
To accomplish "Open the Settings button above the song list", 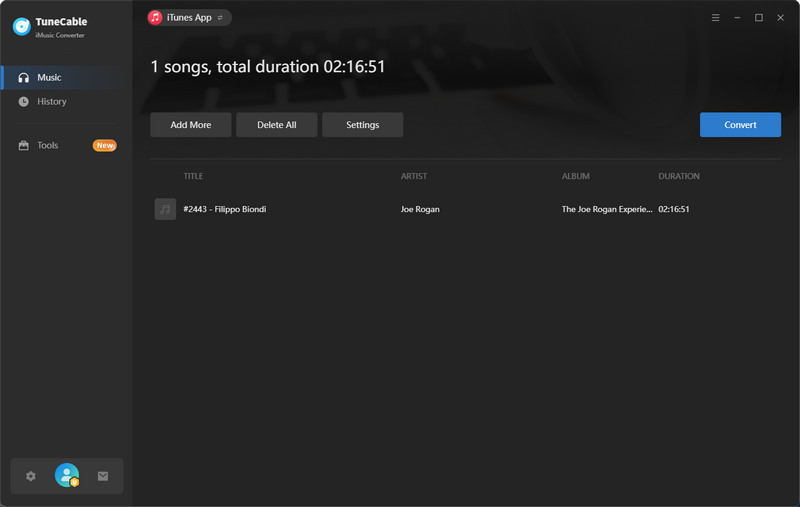I will pos(362,125).
